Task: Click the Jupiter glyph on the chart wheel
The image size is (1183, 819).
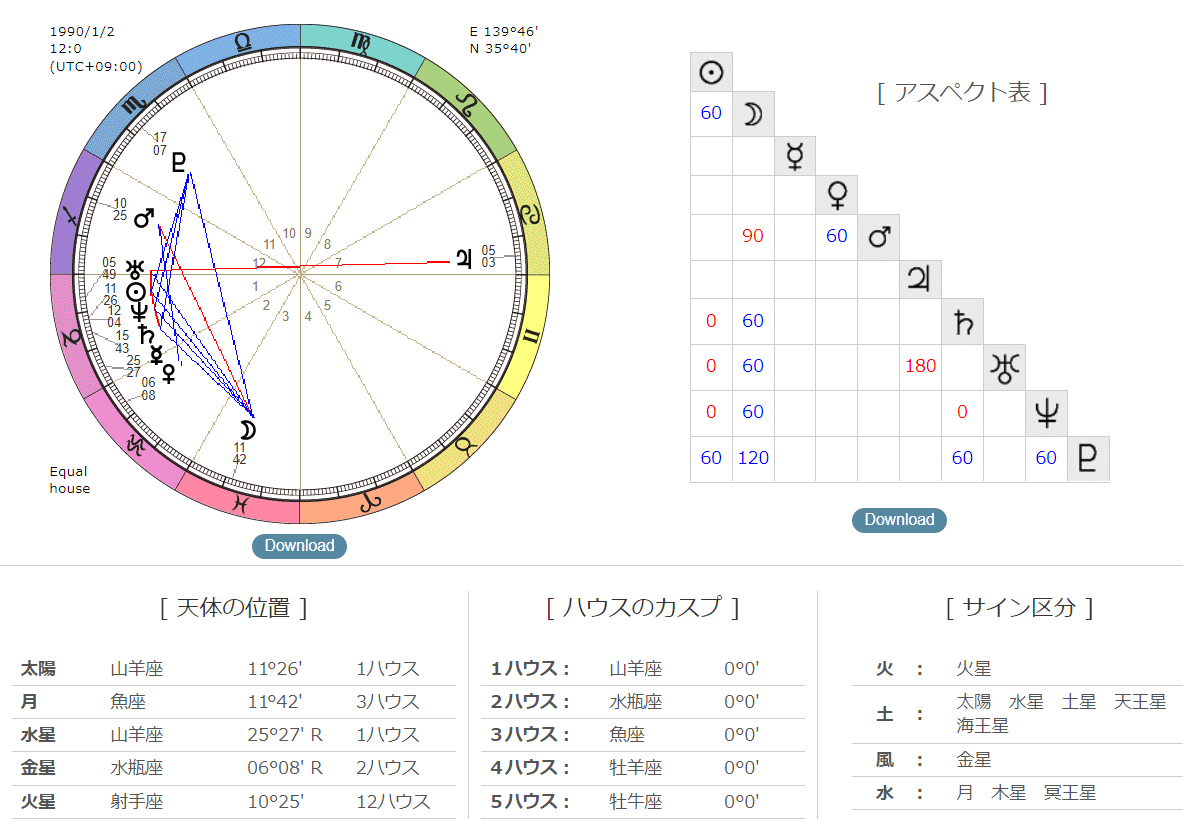Action: point(462,257)
